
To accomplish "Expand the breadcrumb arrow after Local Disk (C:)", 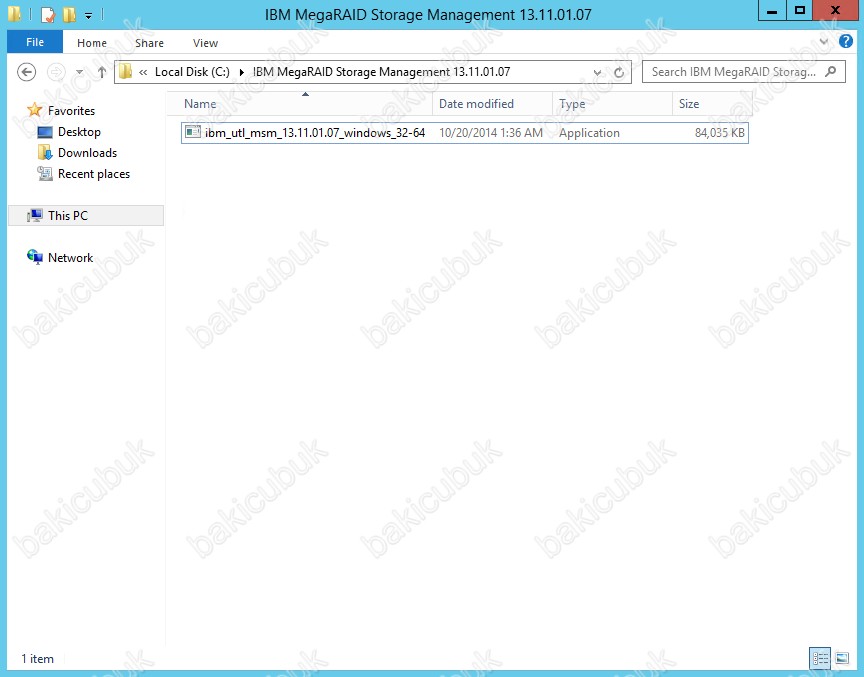I will [241, 72].
